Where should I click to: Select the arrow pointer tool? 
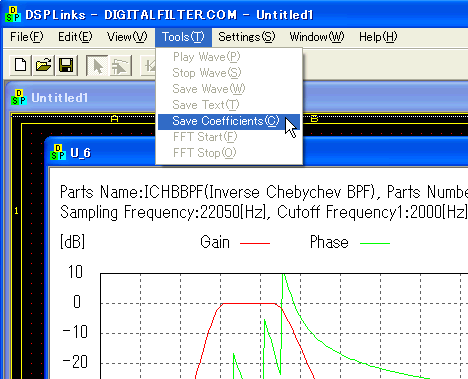point(97,65)
